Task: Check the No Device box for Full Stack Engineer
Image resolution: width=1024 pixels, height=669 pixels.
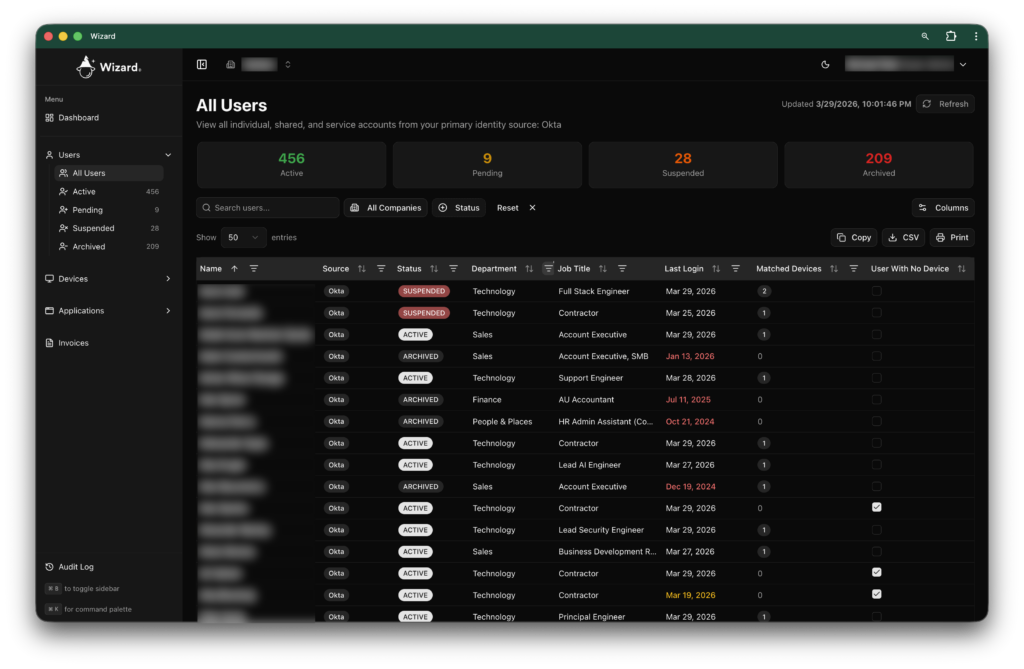Action: click(877, 291)
